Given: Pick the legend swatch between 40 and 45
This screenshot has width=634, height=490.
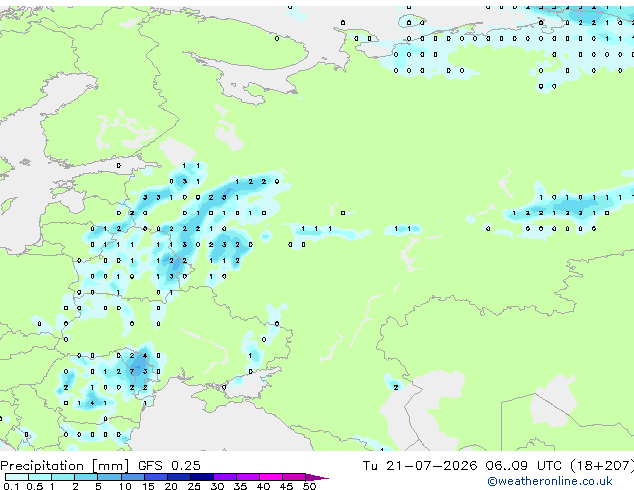Looking at the screenshot, I should 271,477.
